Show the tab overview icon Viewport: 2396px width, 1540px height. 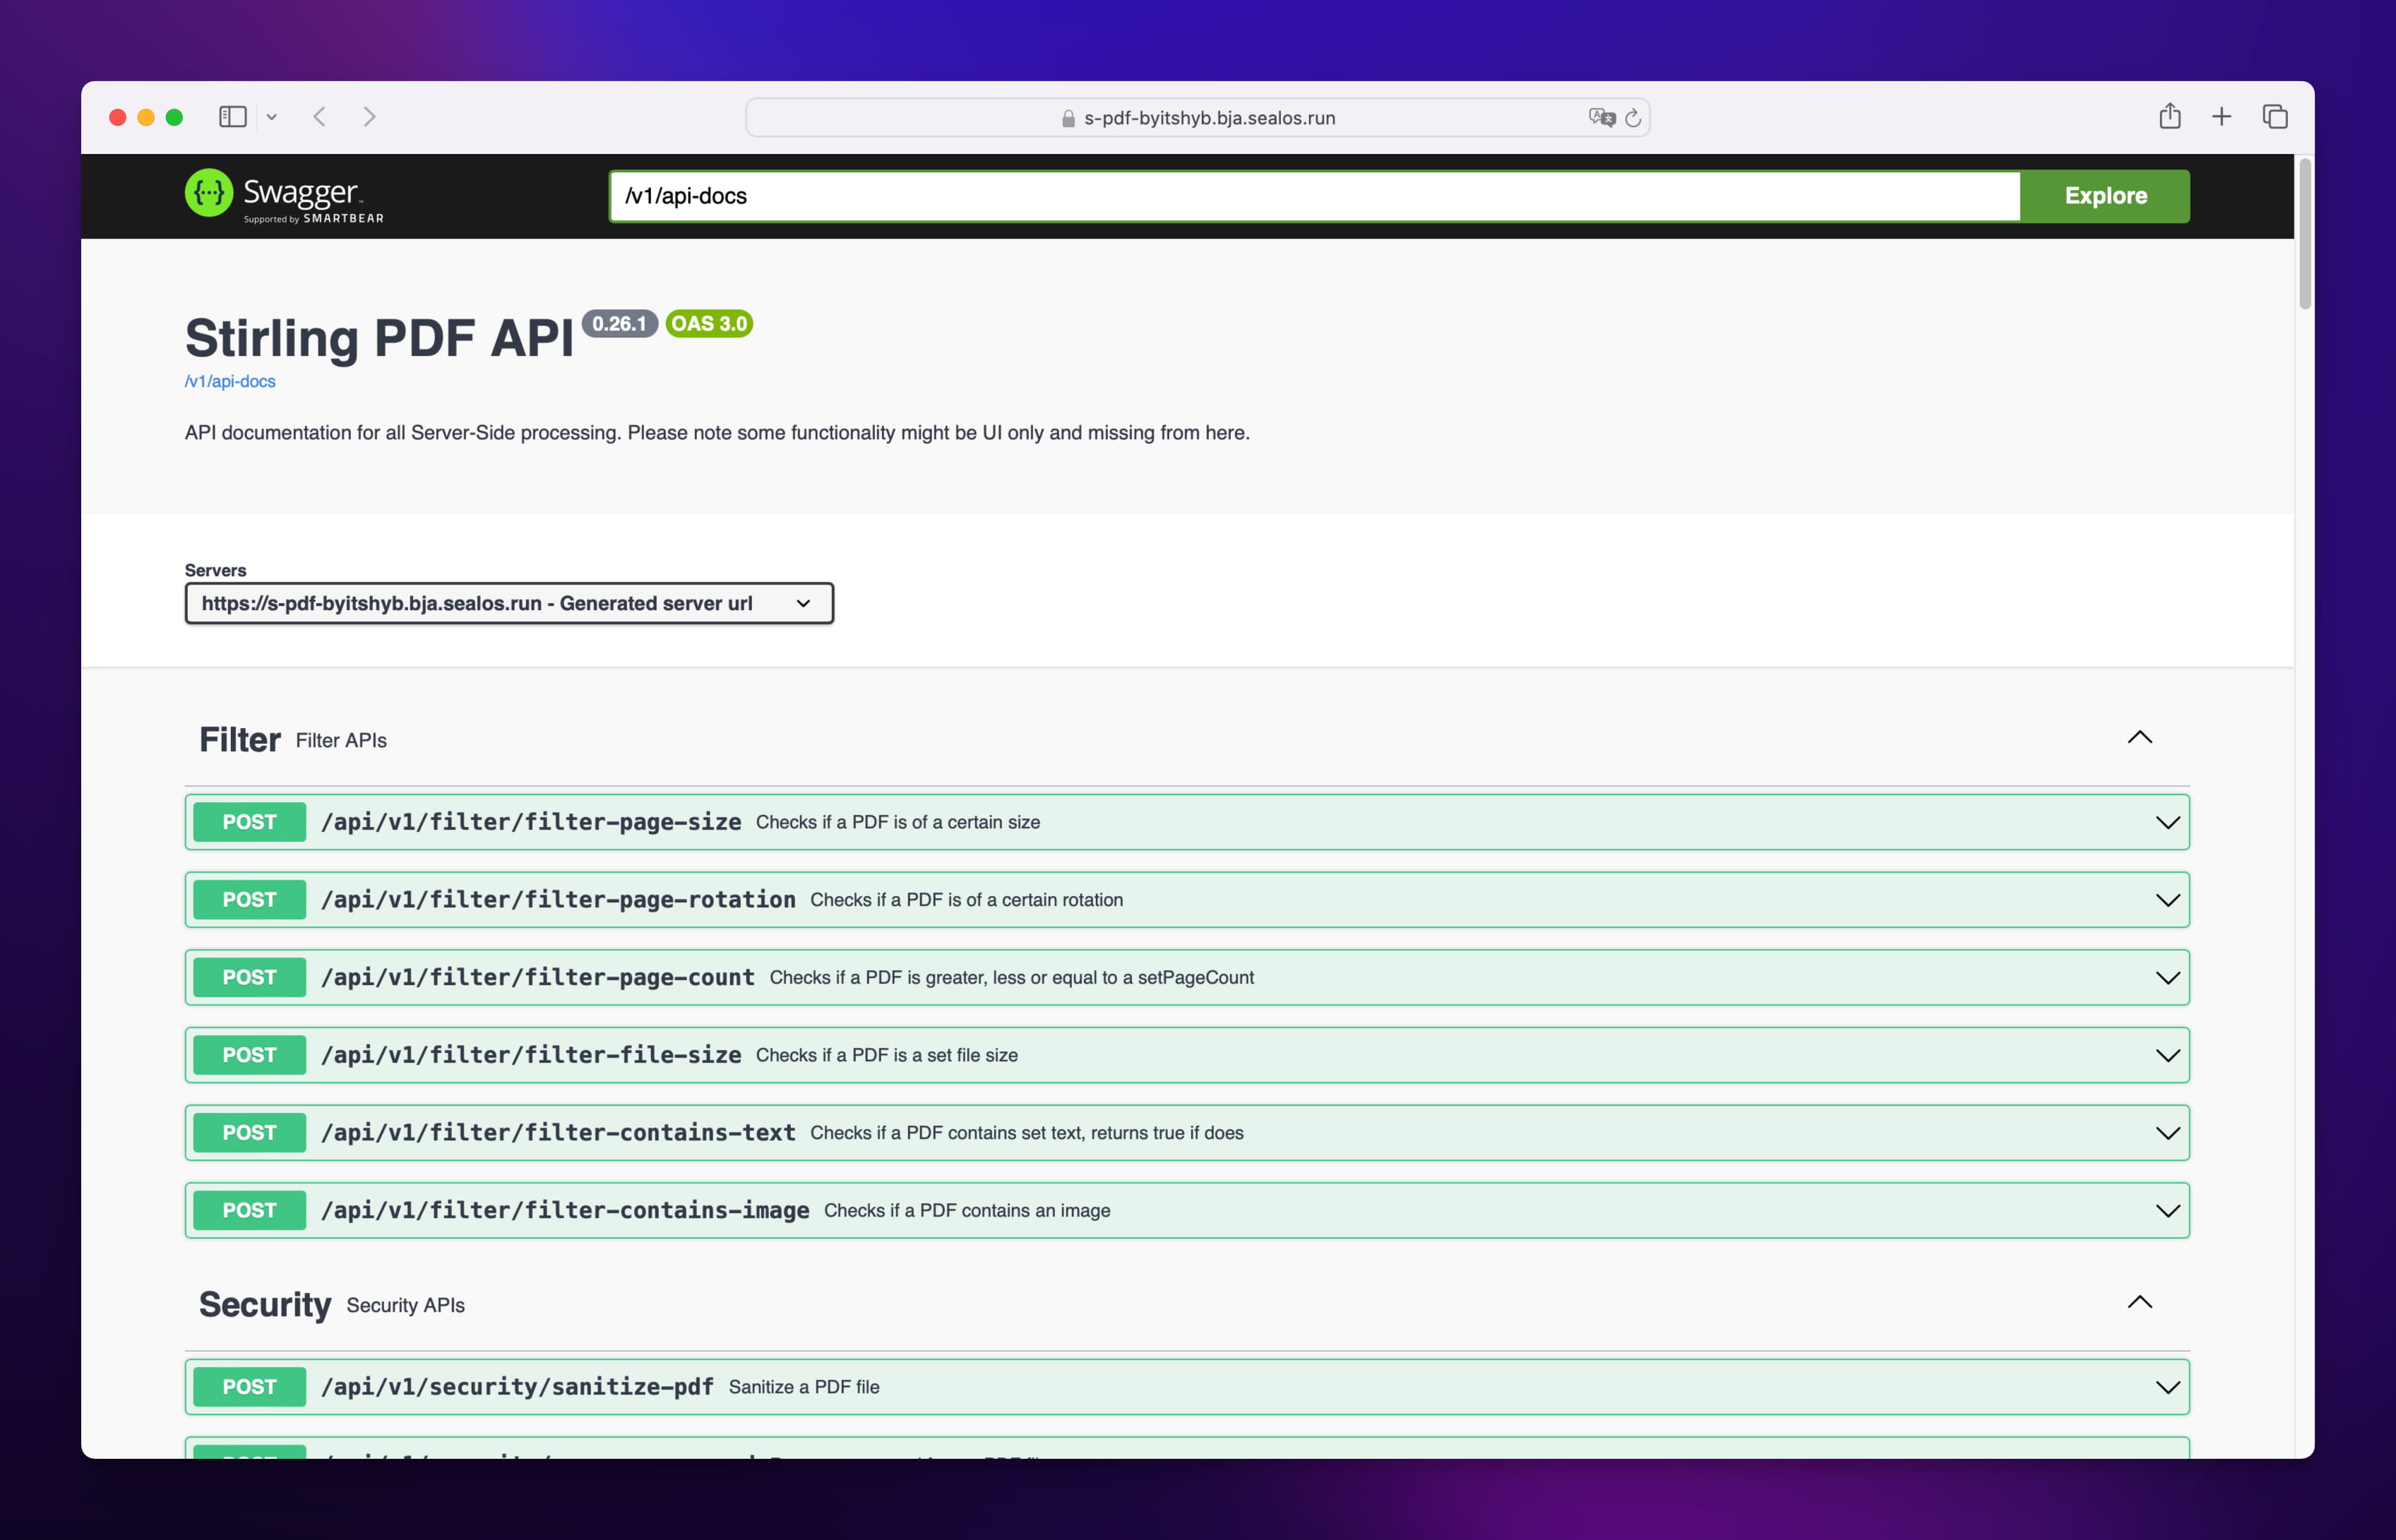coord(2275,117)
